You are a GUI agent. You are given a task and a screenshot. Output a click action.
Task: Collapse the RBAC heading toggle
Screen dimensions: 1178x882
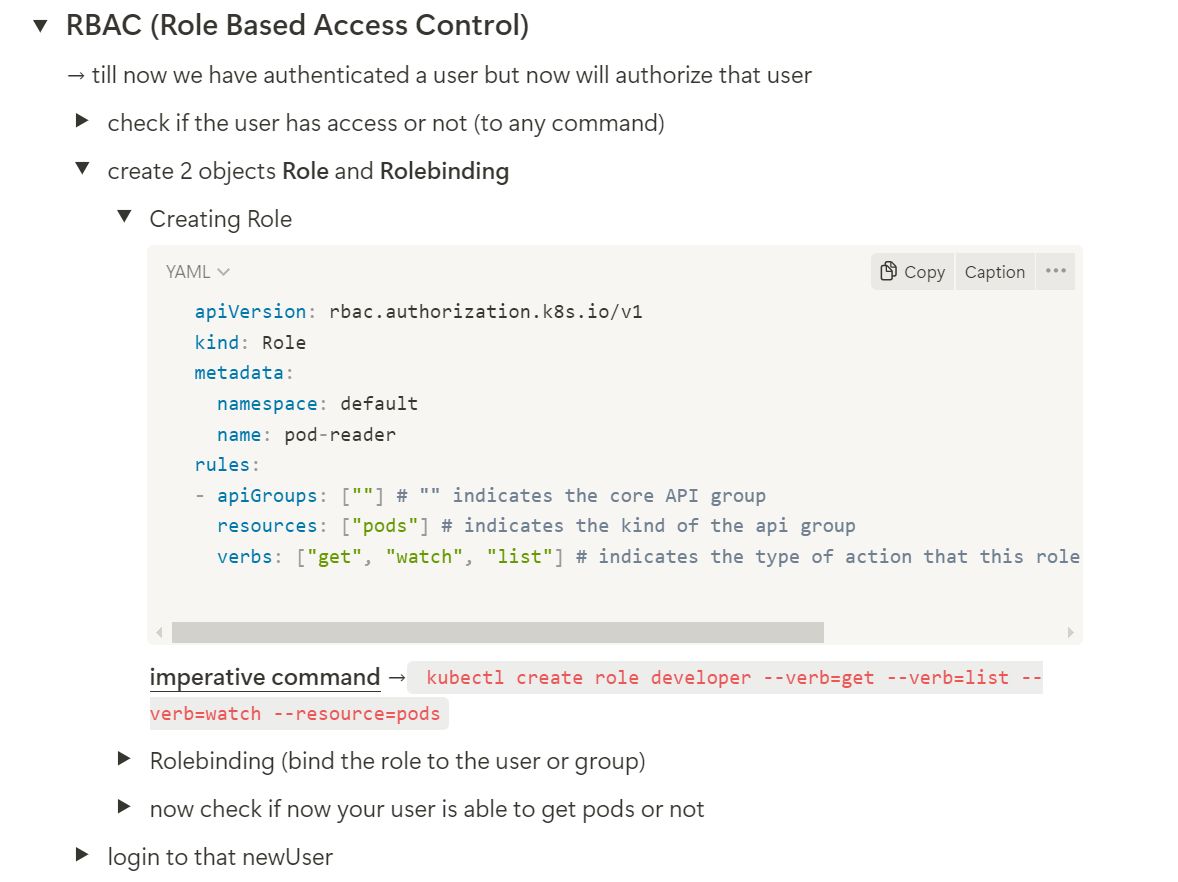click(41, 26)
